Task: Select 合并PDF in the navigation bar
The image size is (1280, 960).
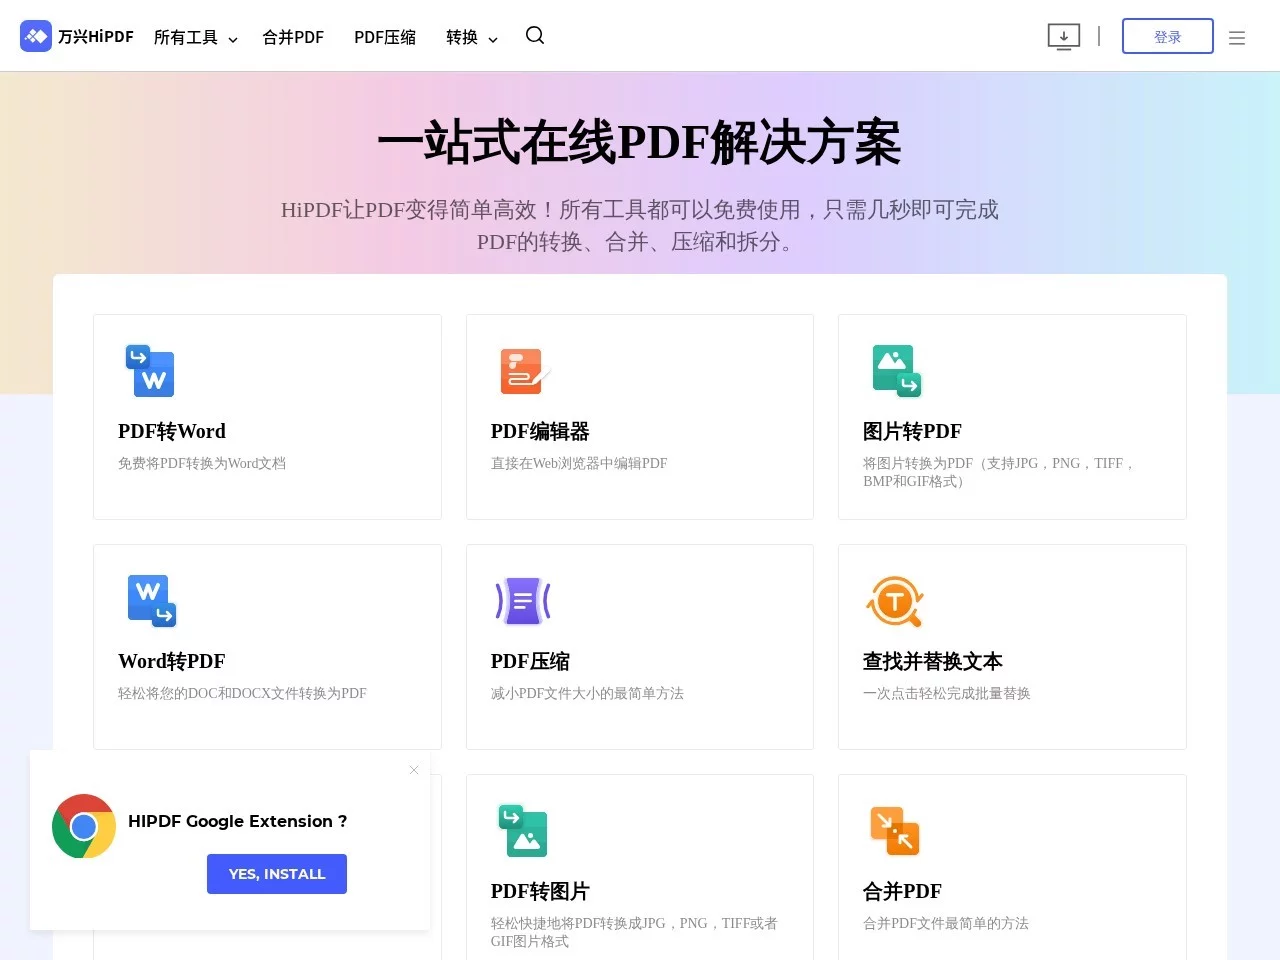Action: (x=292, y=37)
